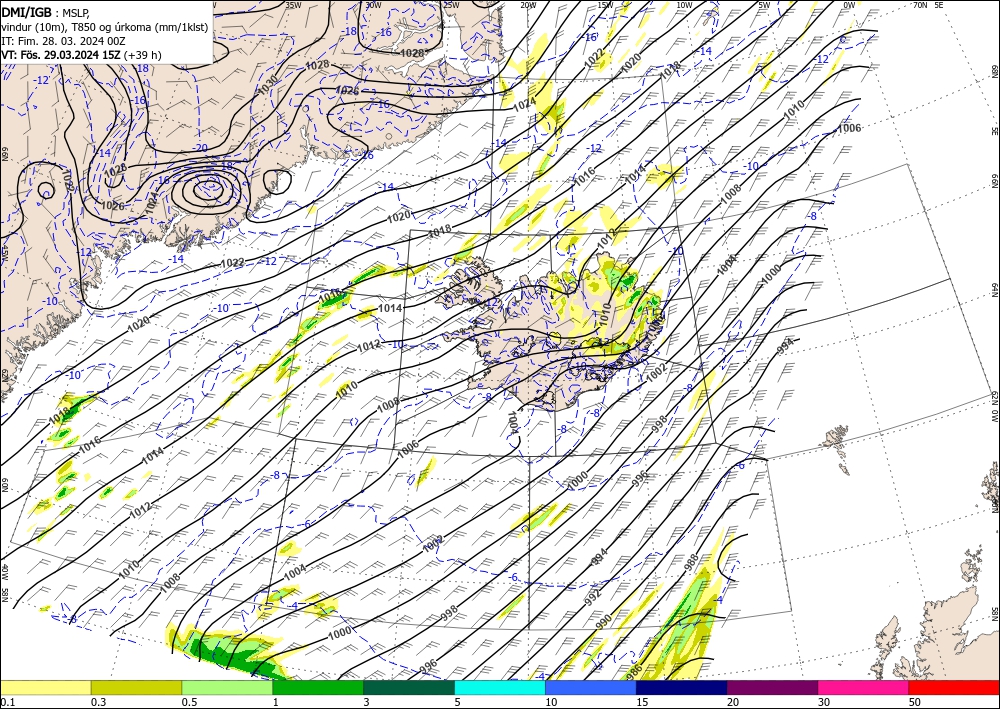This screenshot has height=709, width=1000.
Task: Click the legend value '0.3'
Action: (x=98, y=702)
